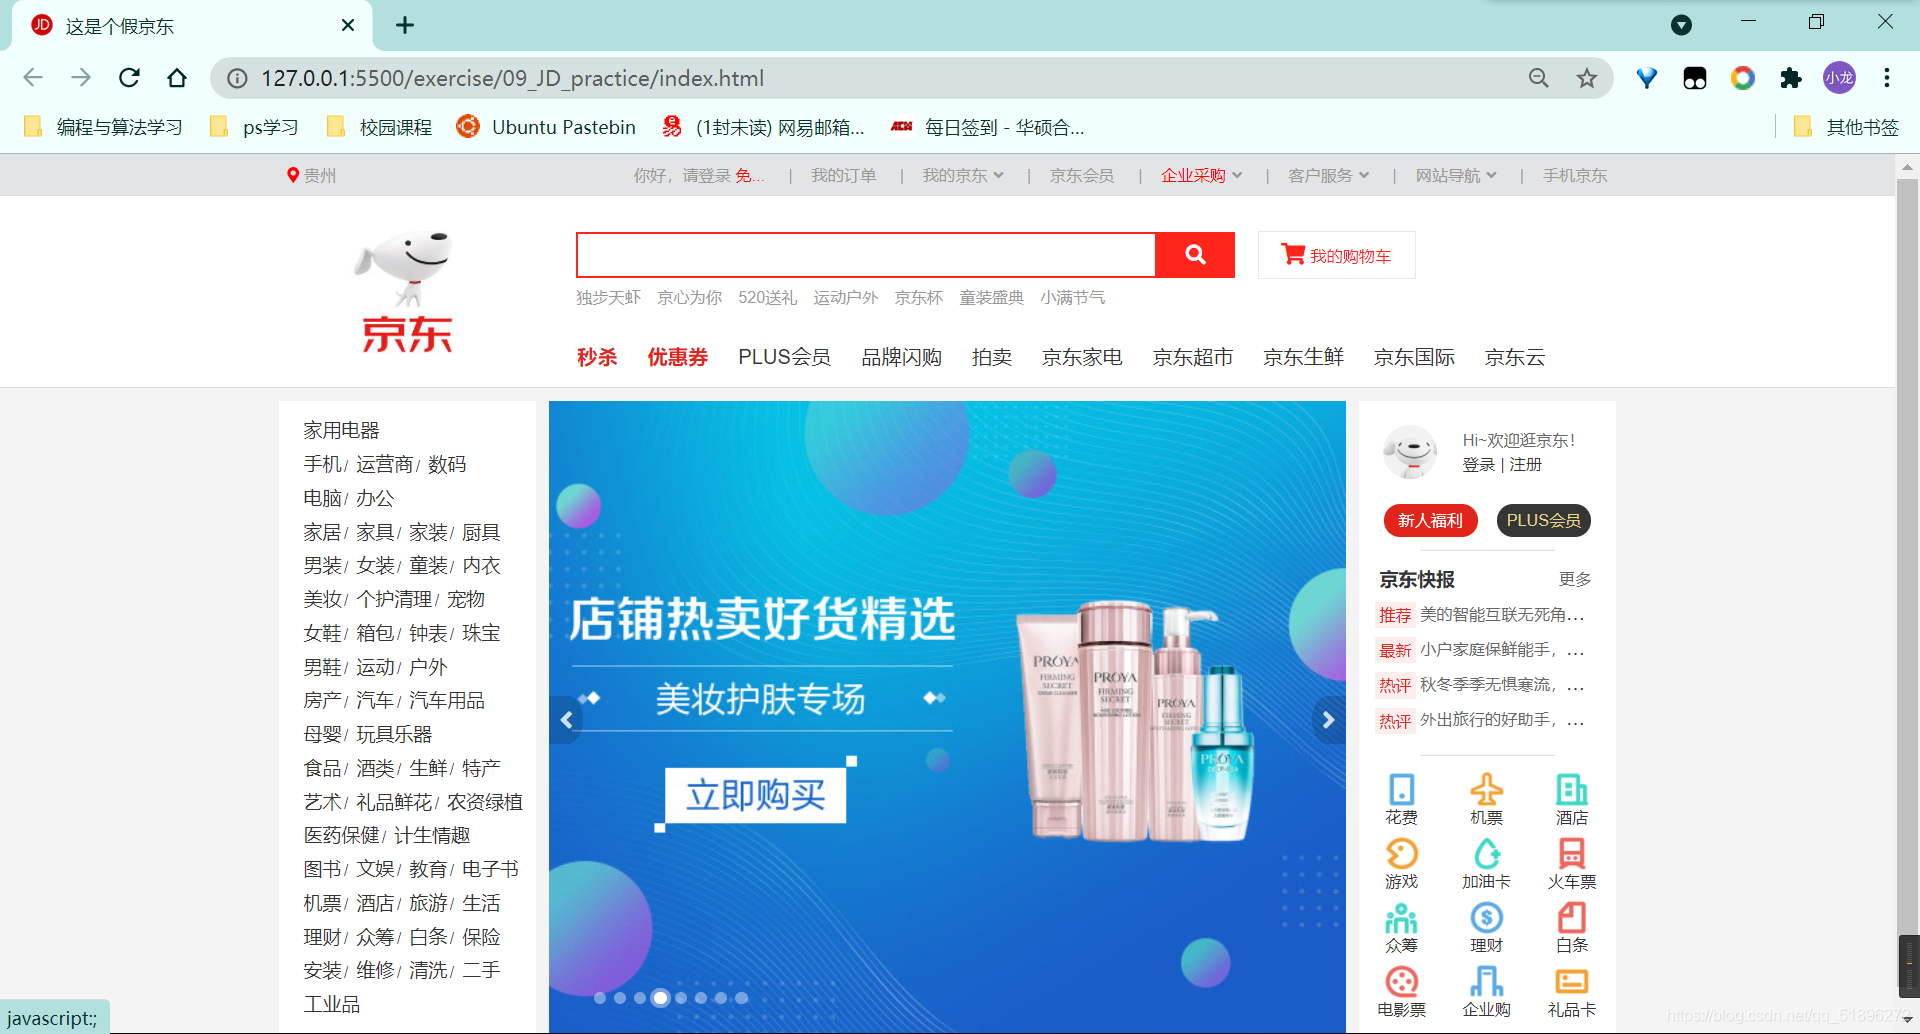Image resolution: width=1920 pixels, height=1034 pixels.
Task: Open the 京东超市 navigation item
Action: point(1193,357)
